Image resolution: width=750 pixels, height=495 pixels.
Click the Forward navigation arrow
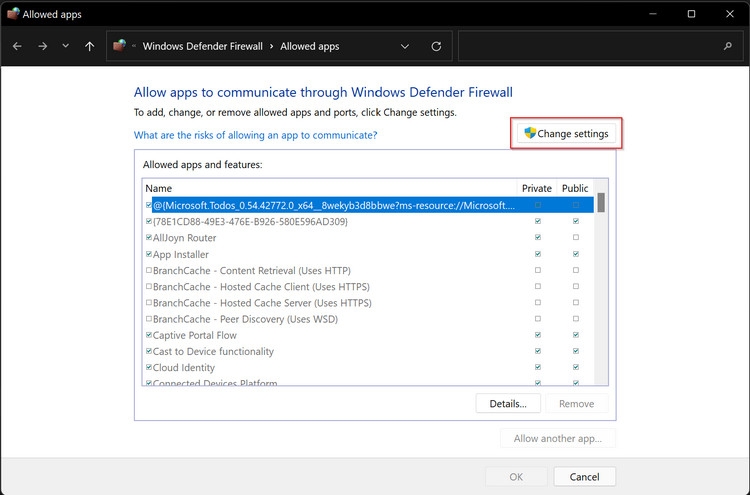(x=43, y=46)
